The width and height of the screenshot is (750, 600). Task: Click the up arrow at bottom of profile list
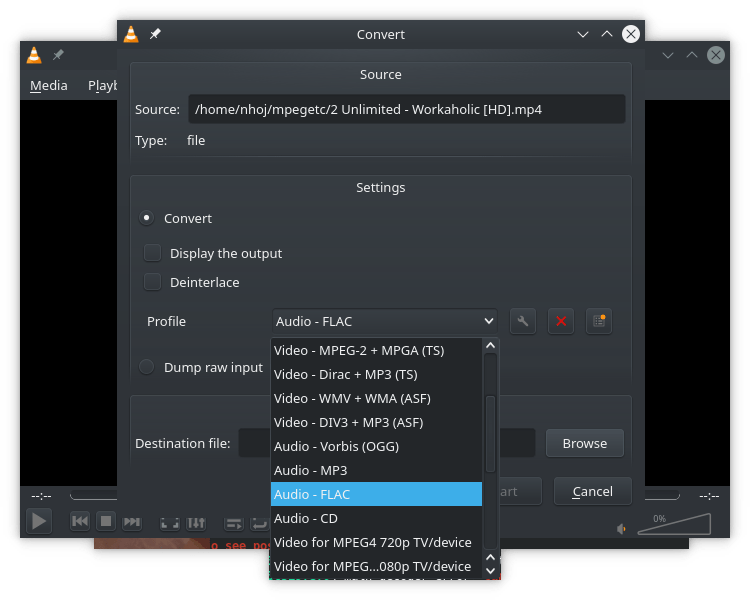click(490, 557)
